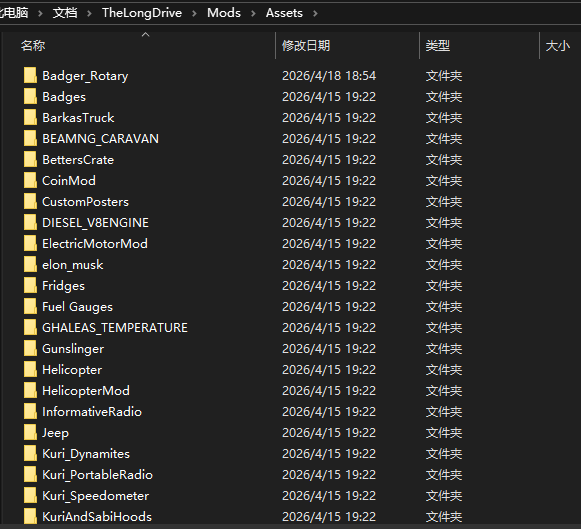Go to the Mods breadcrumb folder
This screenshot has height=529, width=581.
224,13
